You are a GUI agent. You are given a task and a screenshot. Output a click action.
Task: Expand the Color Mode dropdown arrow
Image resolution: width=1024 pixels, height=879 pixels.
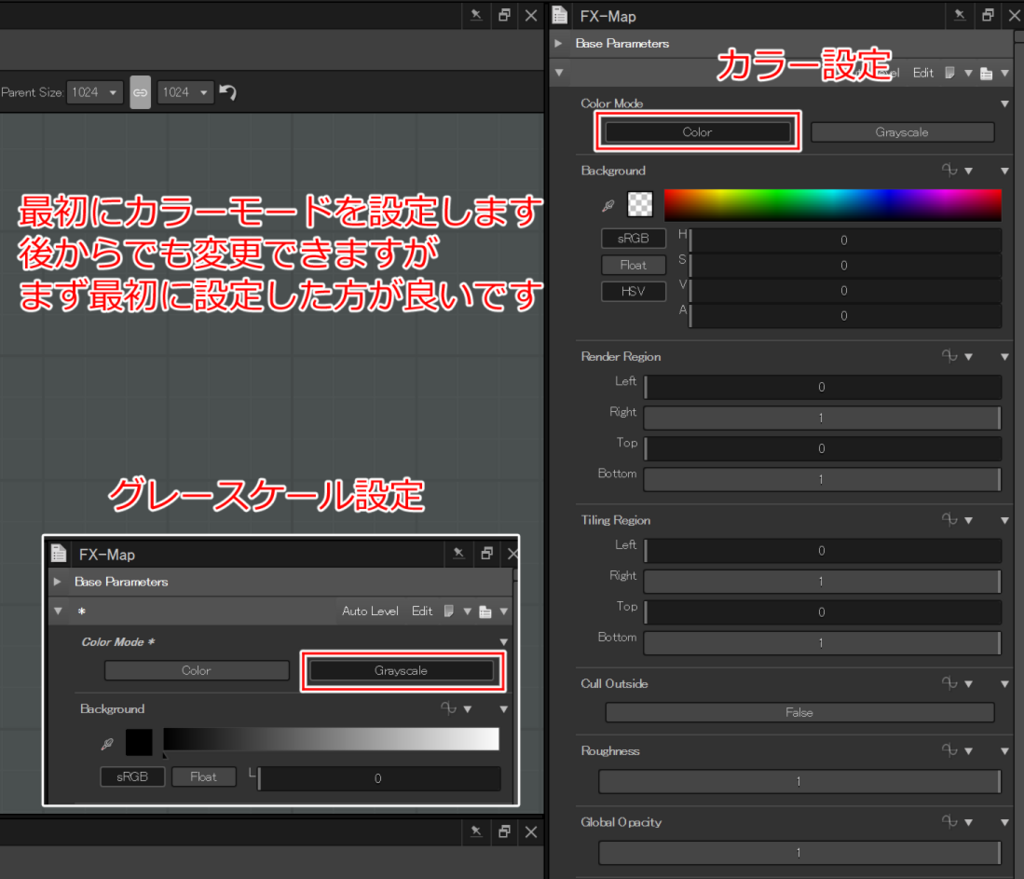click(1004, 102)
